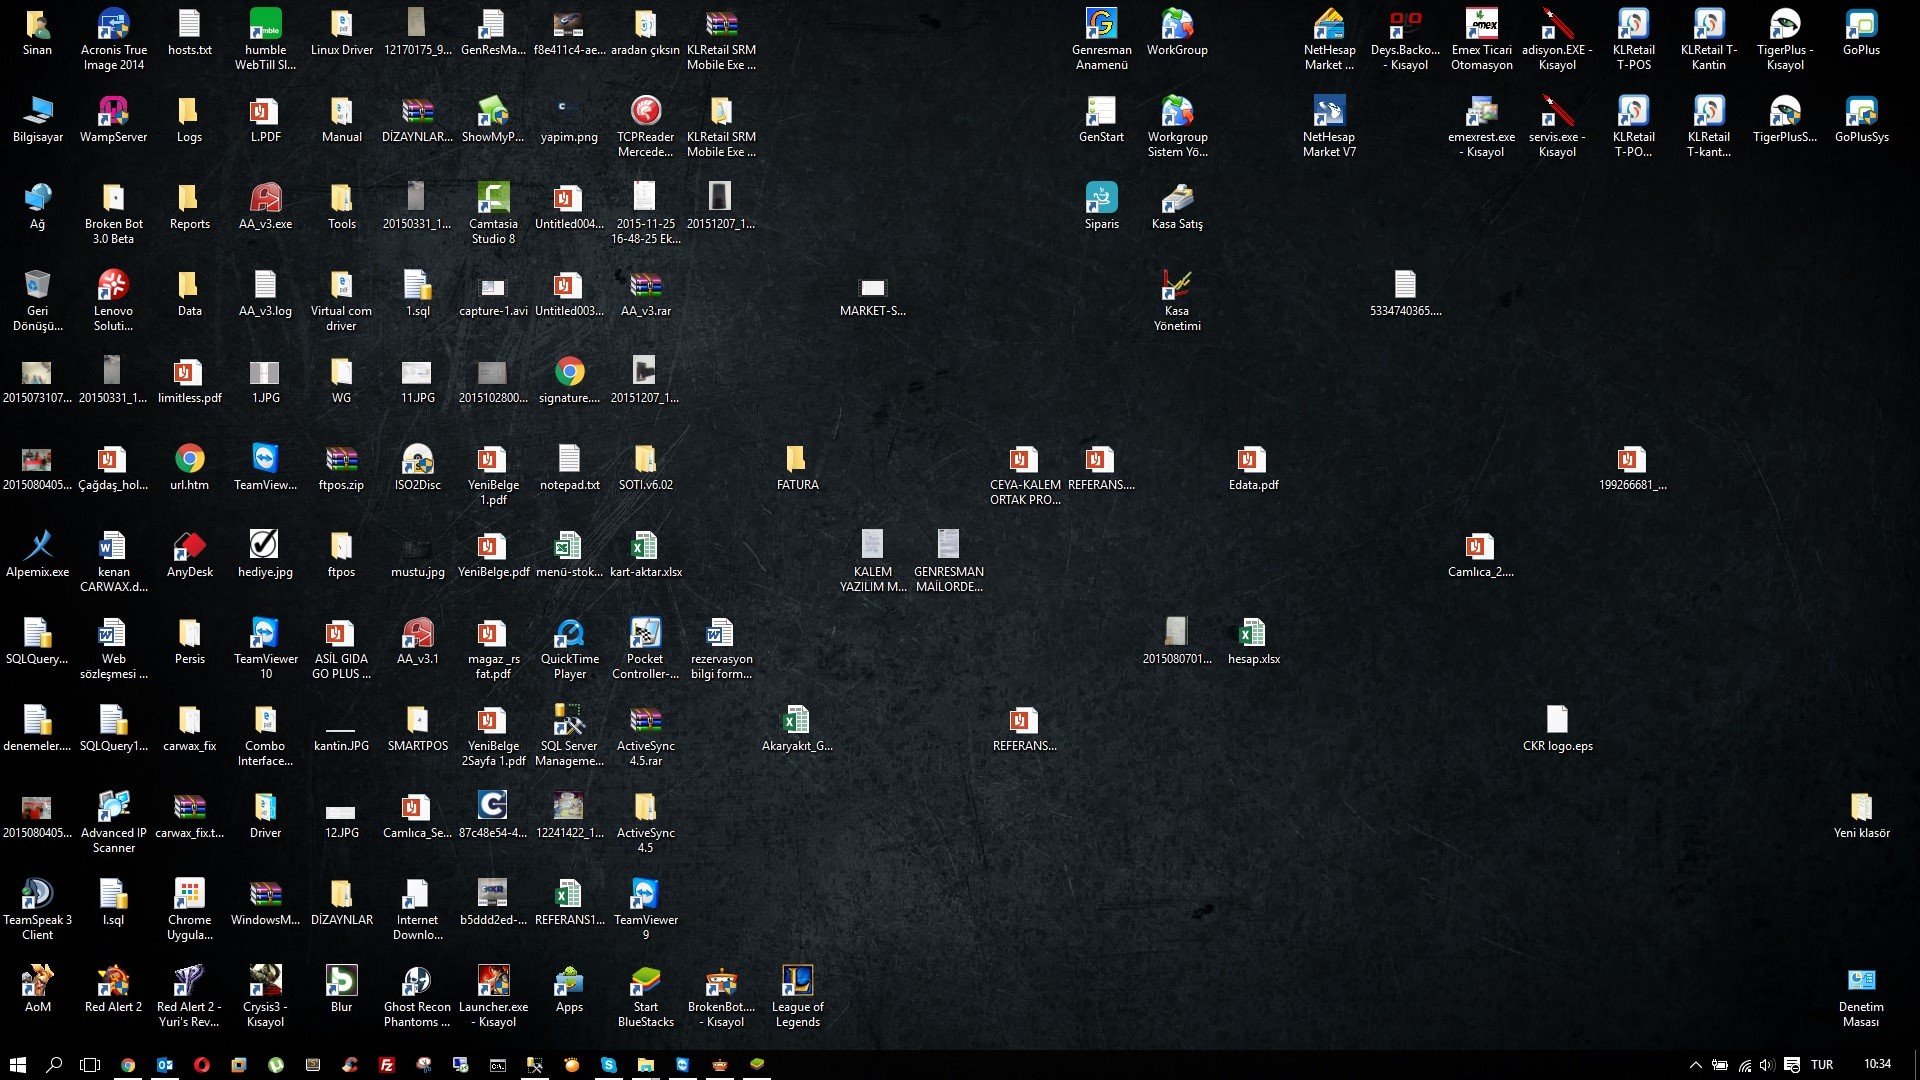Image resolution: width=1920 pixels, height=1080 pixels.
Task: Click the Show desktop taskbar sliver
Action: [1915, 1065]
